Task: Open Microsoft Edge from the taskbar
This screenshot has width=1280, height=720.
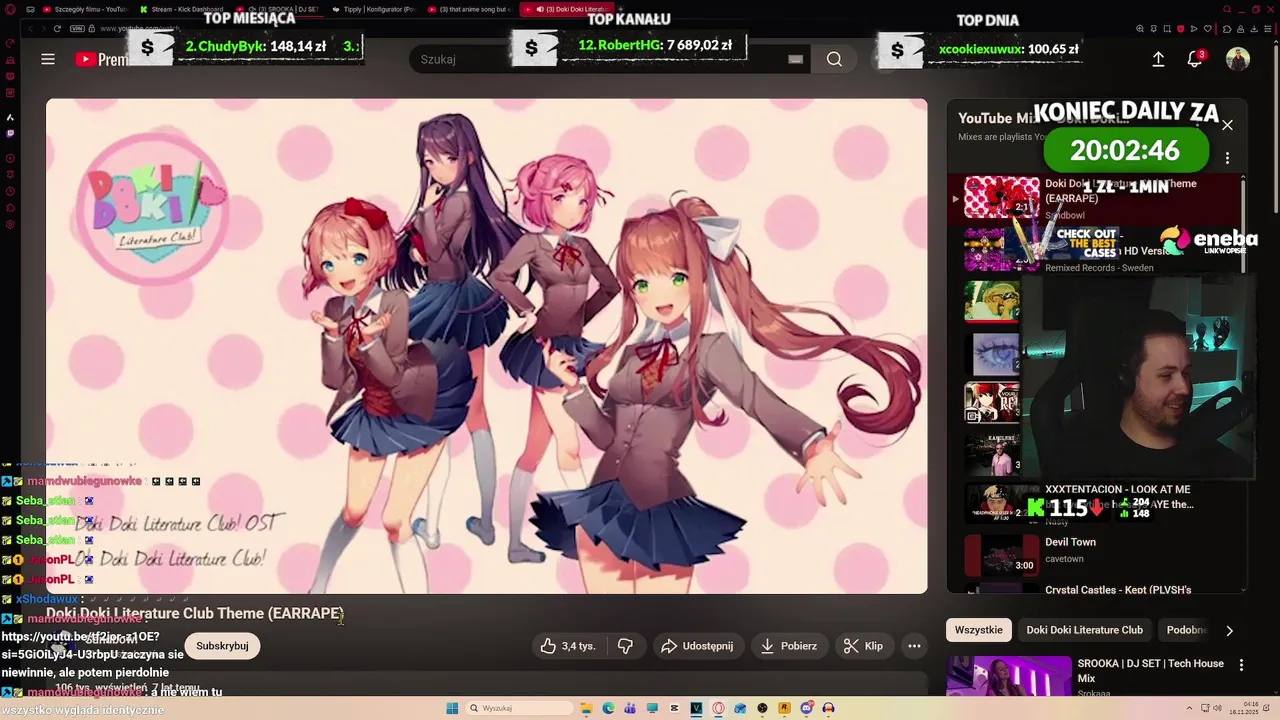Action: click(x=608, y=708)
